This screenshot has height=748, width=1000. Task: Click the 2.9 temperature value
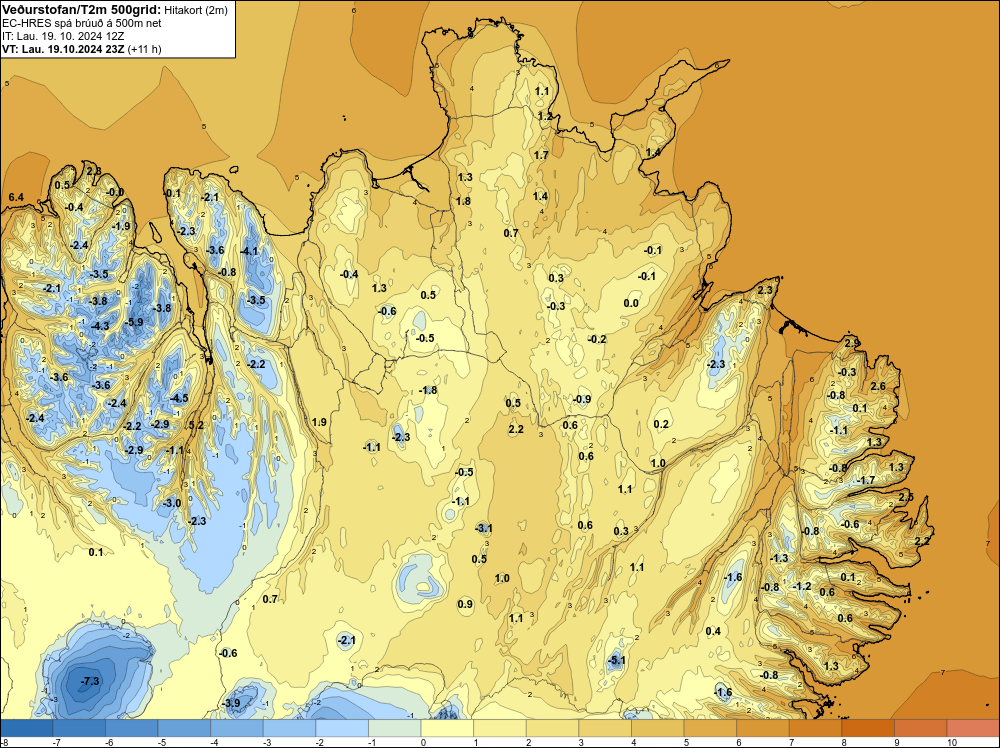pos(852,343)
